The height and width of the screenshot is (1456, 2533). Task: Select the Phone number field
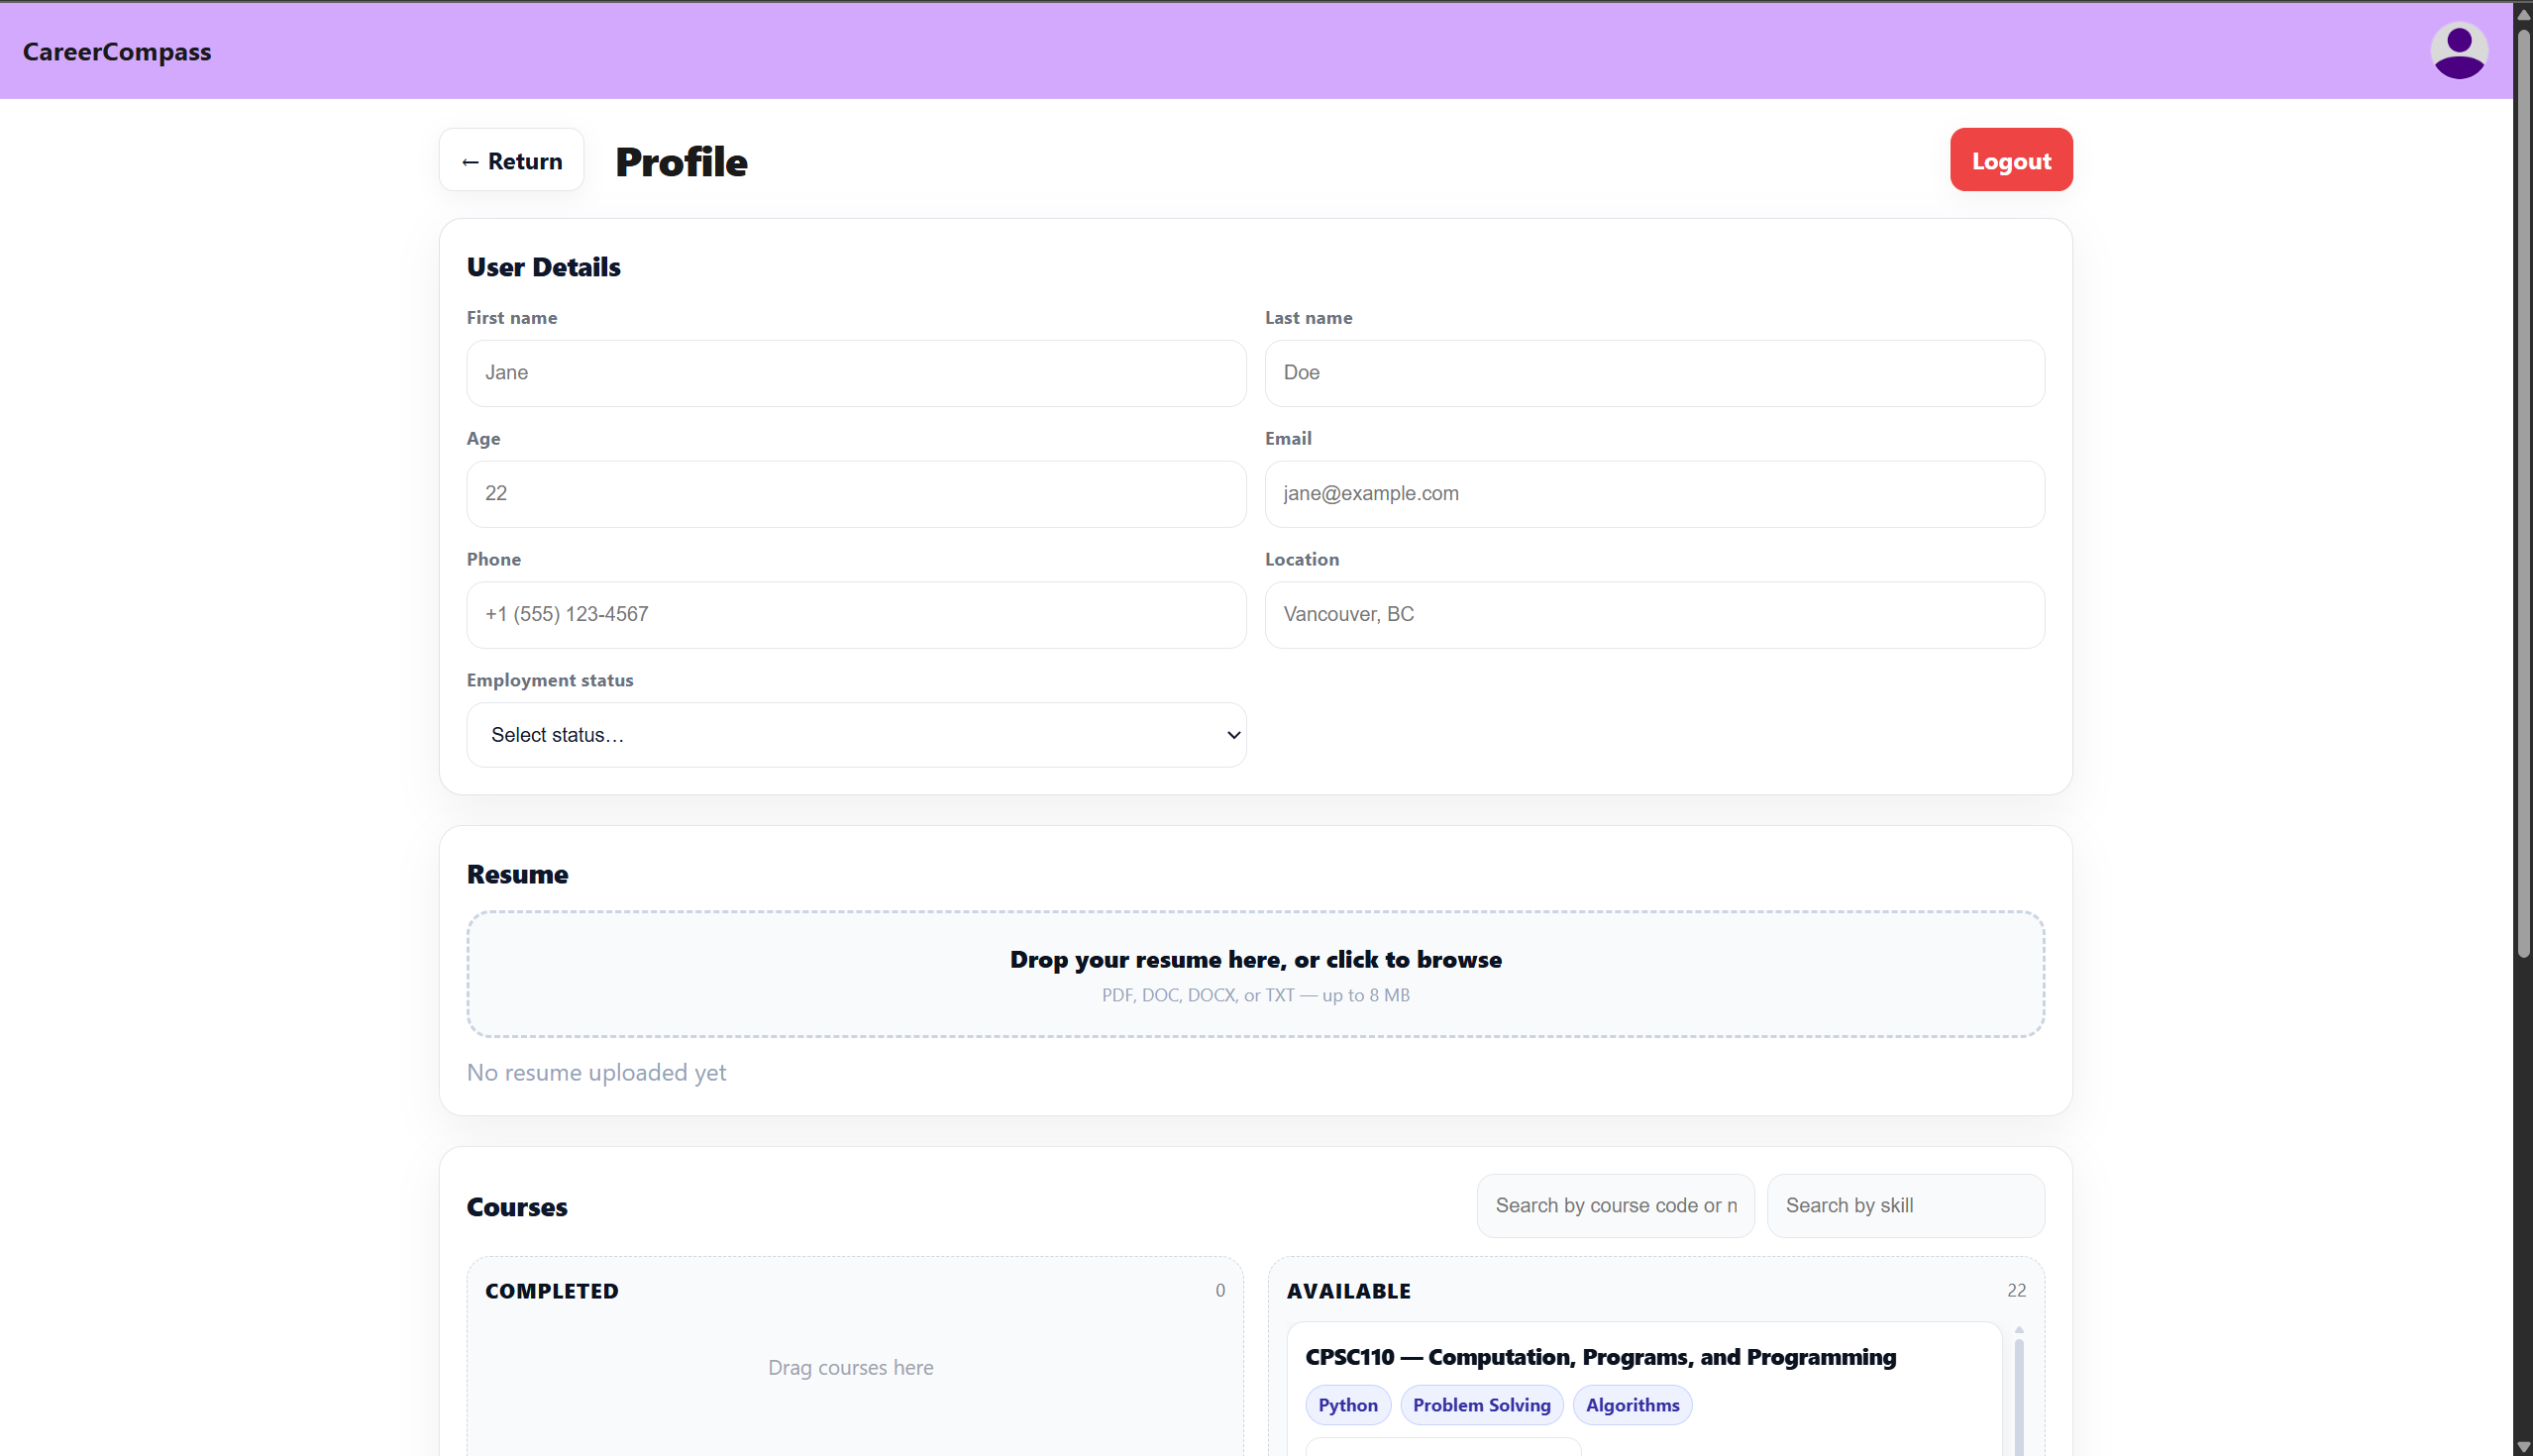click(x=856, y=615)
